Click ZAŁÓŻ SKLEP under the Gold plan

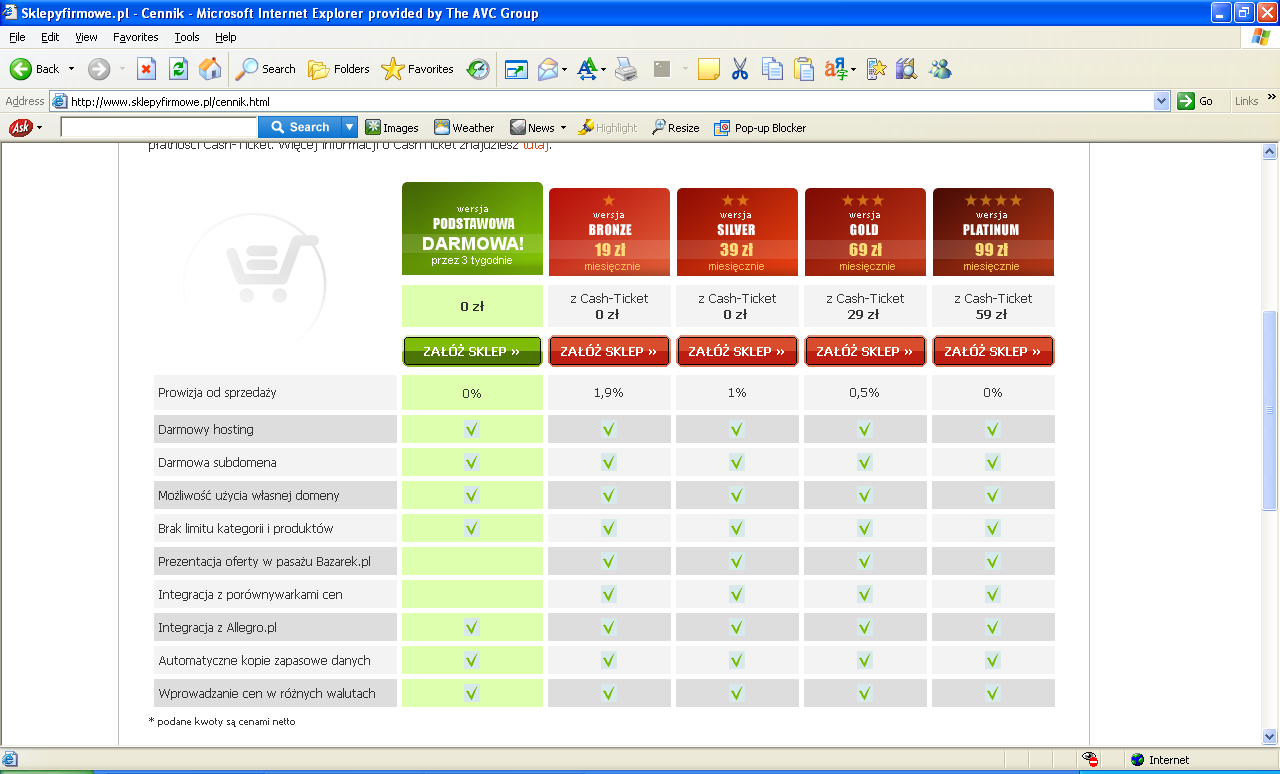(x=865, y=351)
